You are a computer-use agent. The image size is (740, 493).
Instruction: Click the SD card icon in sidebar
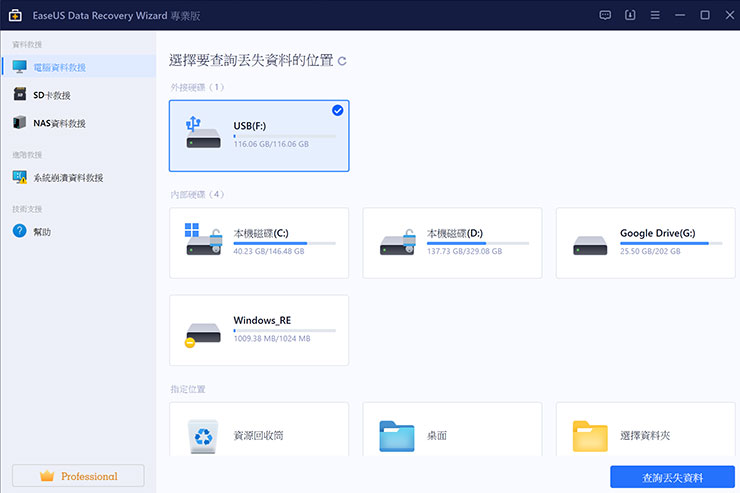20,94
